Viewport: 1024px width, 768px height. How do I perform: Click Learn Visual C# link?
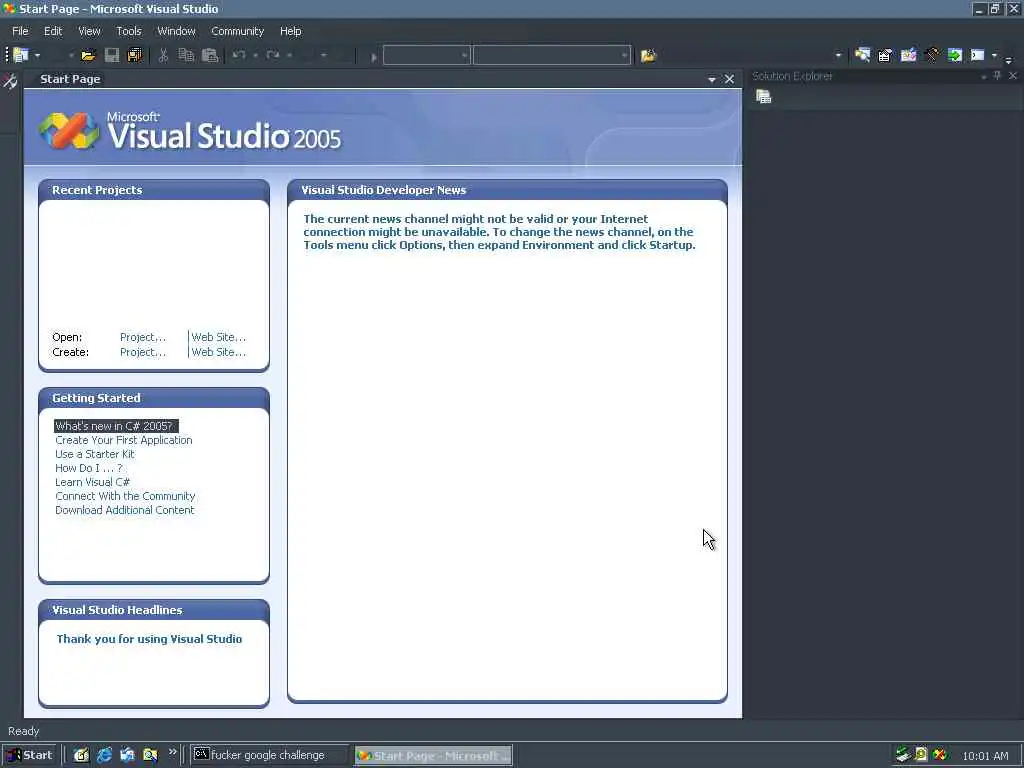pyautogui.click(x=92, y=482)
